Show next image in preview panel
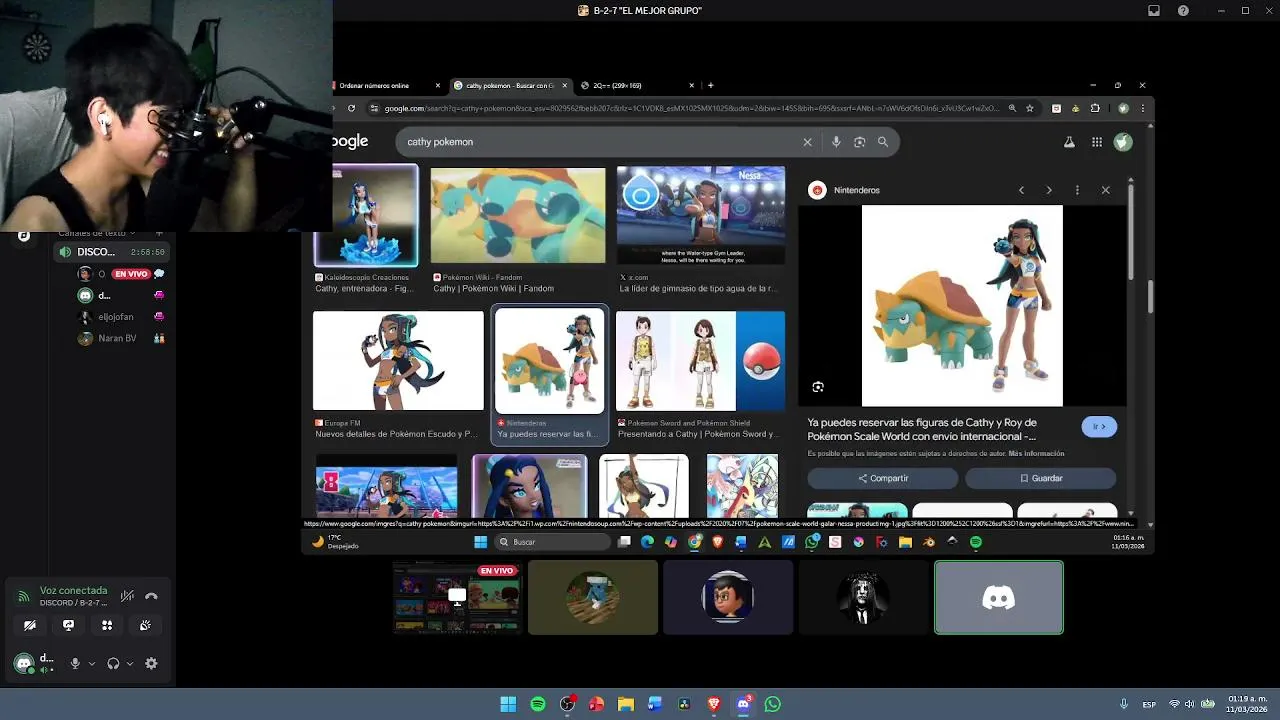The image size is (1280, 720). 1049,190
